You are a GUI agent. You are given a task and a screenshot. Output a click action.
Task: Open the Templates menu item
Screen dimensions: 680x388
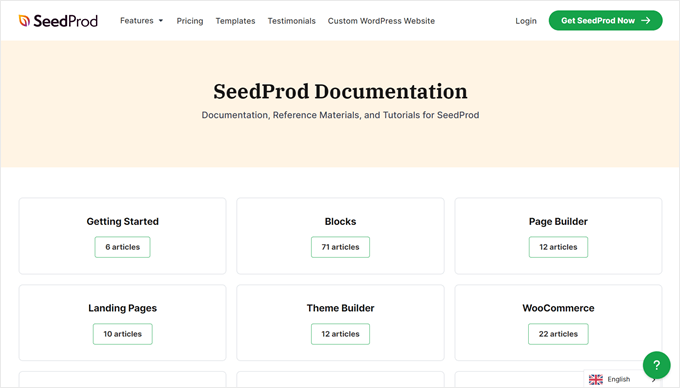235,21
